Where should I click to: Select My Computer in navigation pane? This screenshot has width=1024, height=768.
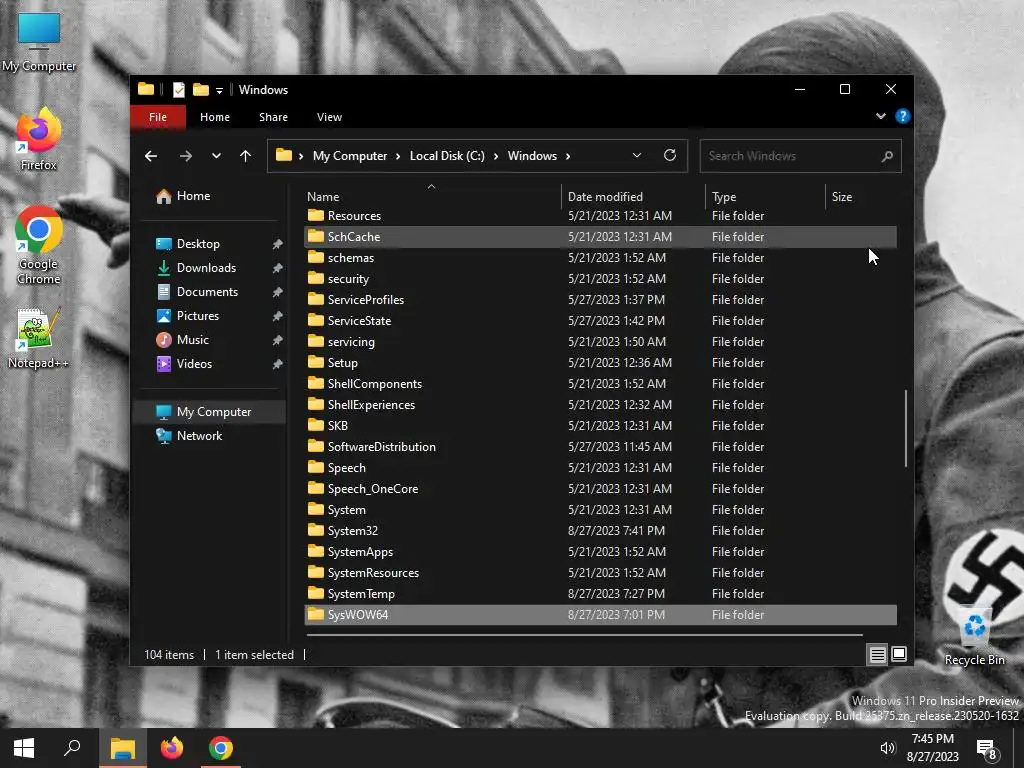click(x=210, y=412)
